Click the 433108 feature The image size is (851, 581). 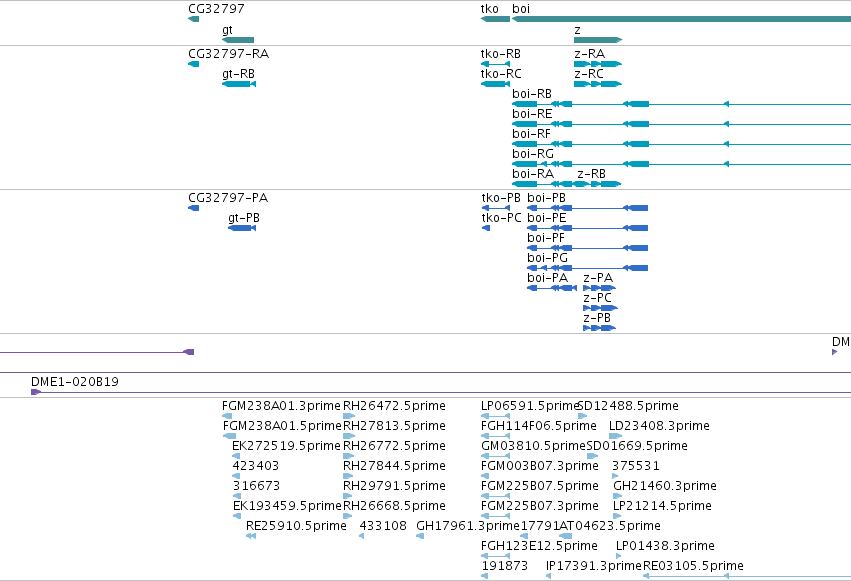click(361, 536)
